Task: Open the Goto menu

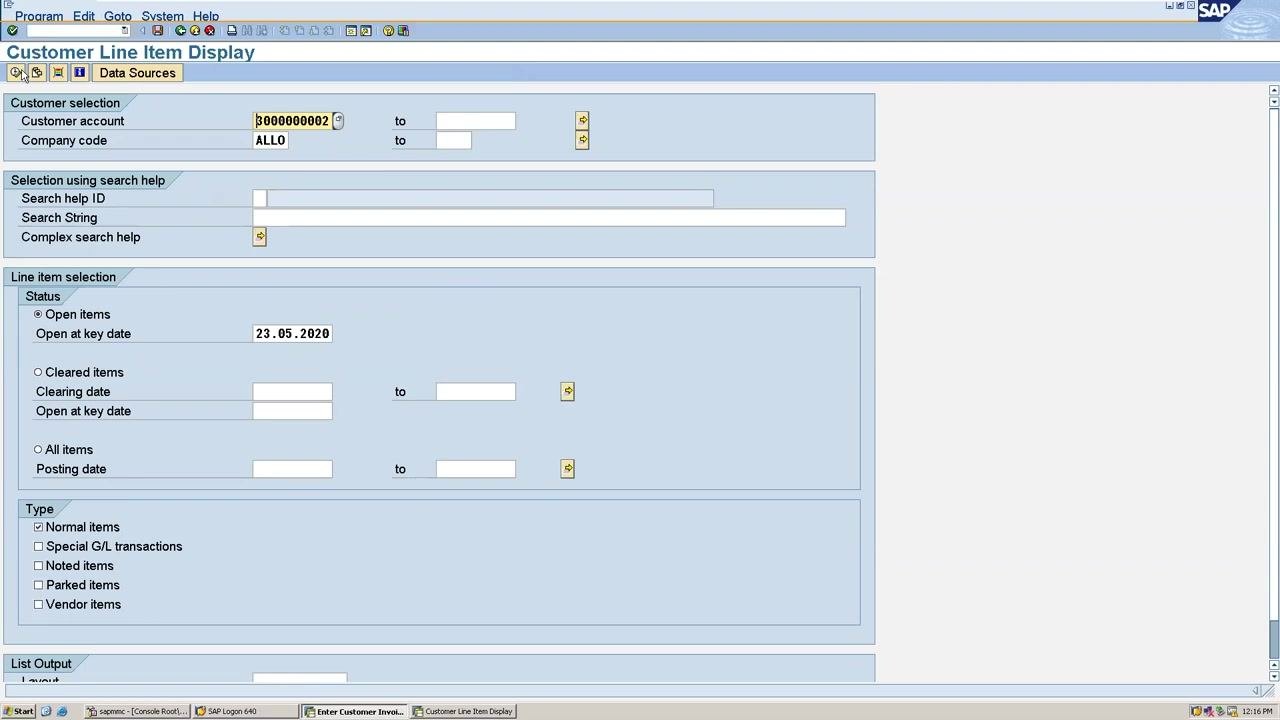Action: [118, 16]
